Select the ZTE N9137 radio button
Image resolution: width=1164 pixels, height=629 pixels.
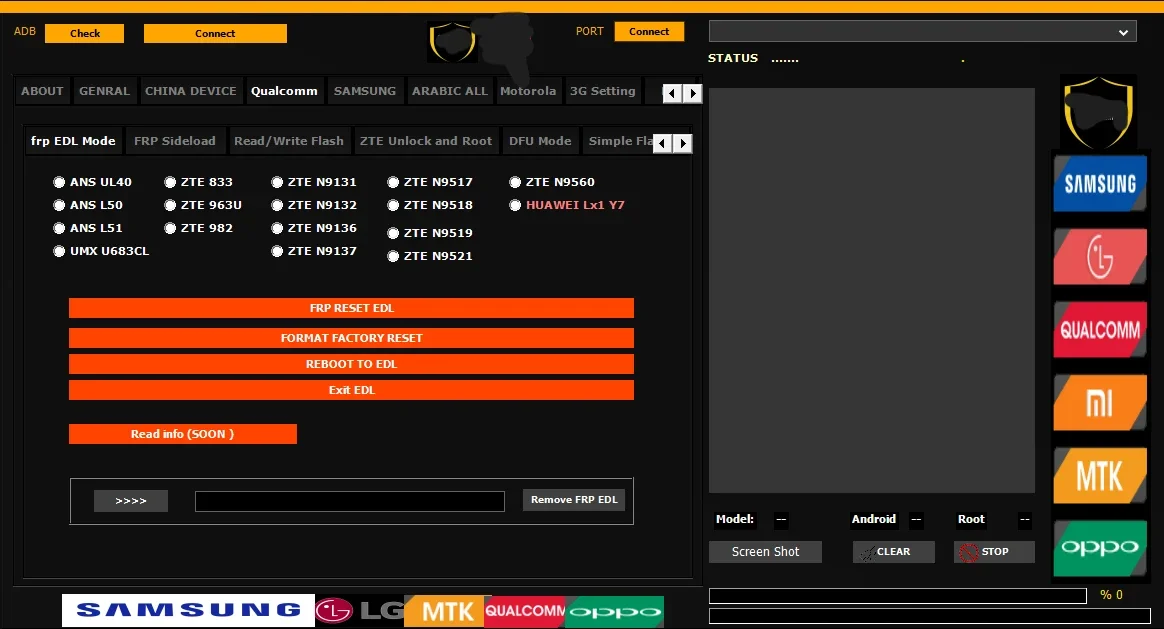pos(277,251)
